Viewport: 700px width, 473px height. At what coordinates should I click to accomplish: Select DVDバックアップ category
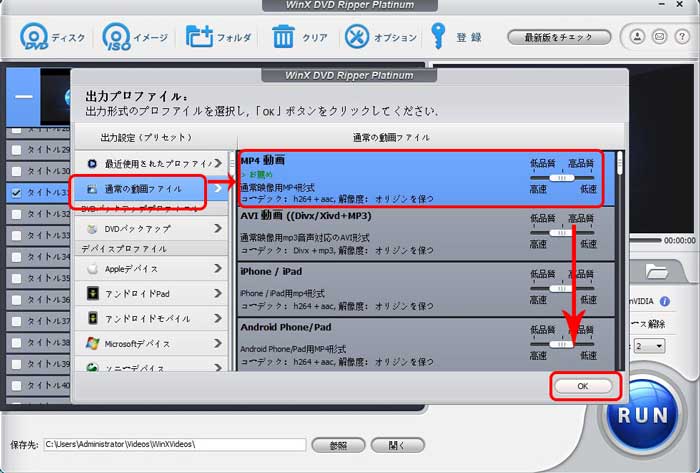click(x=151, y=229)
